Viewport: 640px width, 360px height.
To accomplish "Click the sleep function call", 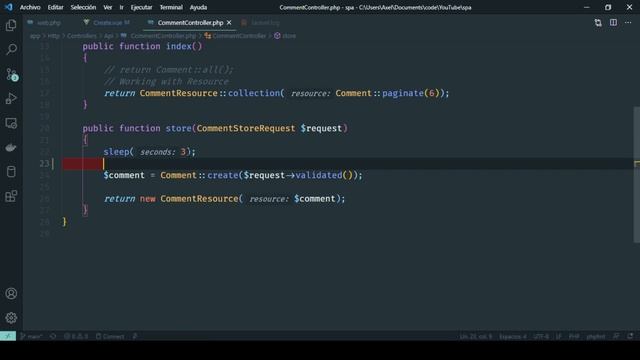I will click(116, 151).
